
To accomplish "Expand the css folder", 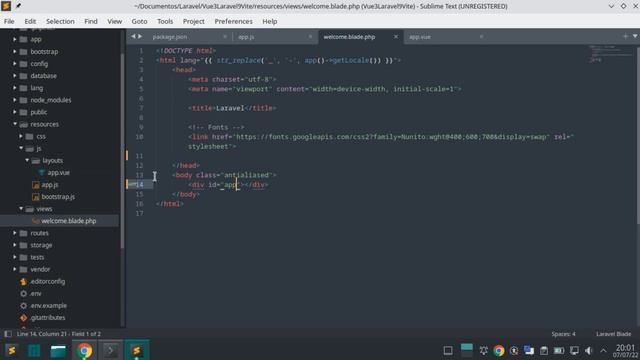I will [21, 136].
